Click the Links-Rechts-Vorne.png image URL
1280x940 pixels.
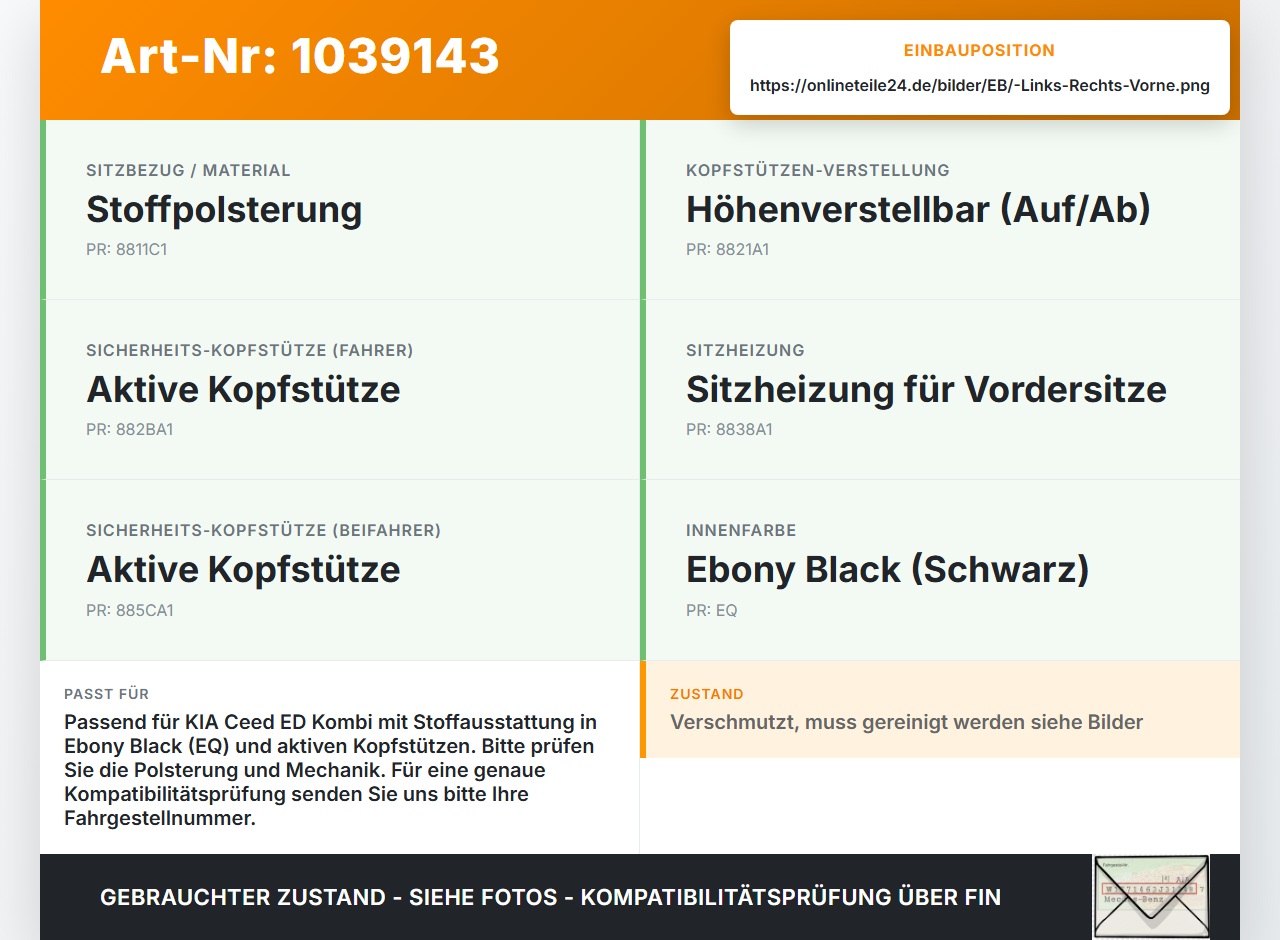(x=980, y=85)
